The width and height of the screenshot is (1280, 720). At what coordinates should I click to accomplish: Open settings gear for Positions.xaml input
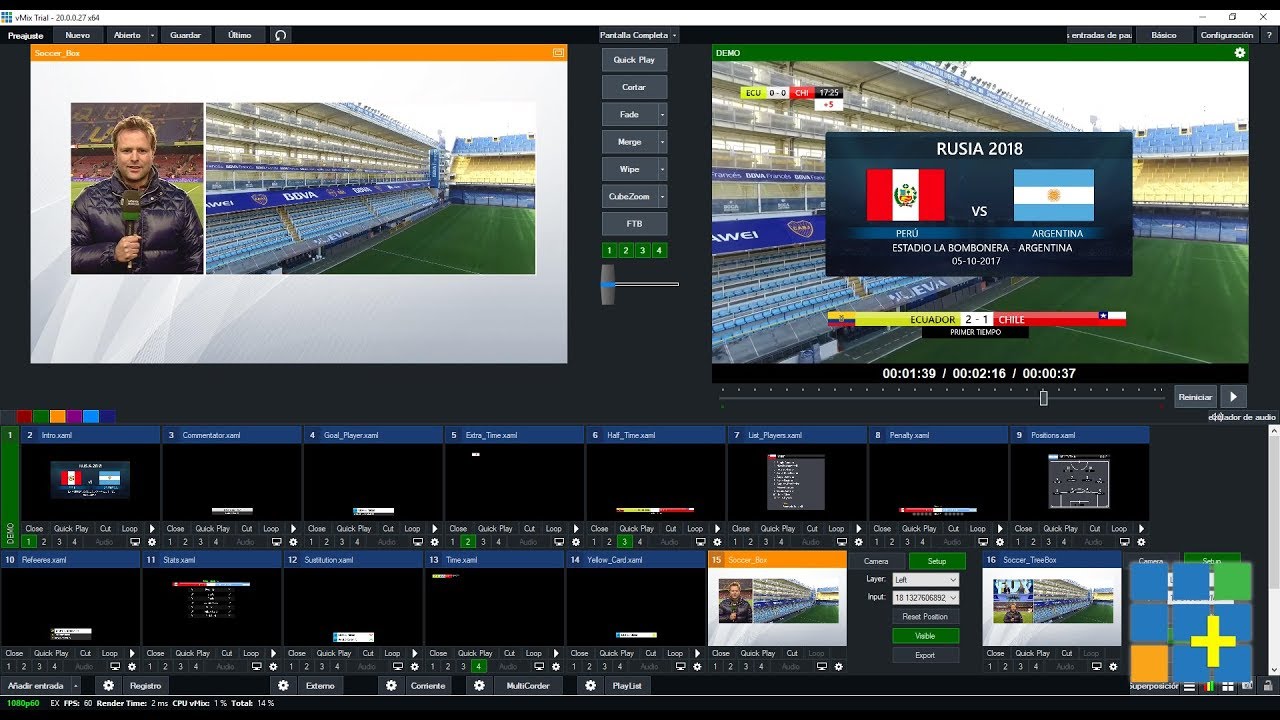tap(1142, 542)
